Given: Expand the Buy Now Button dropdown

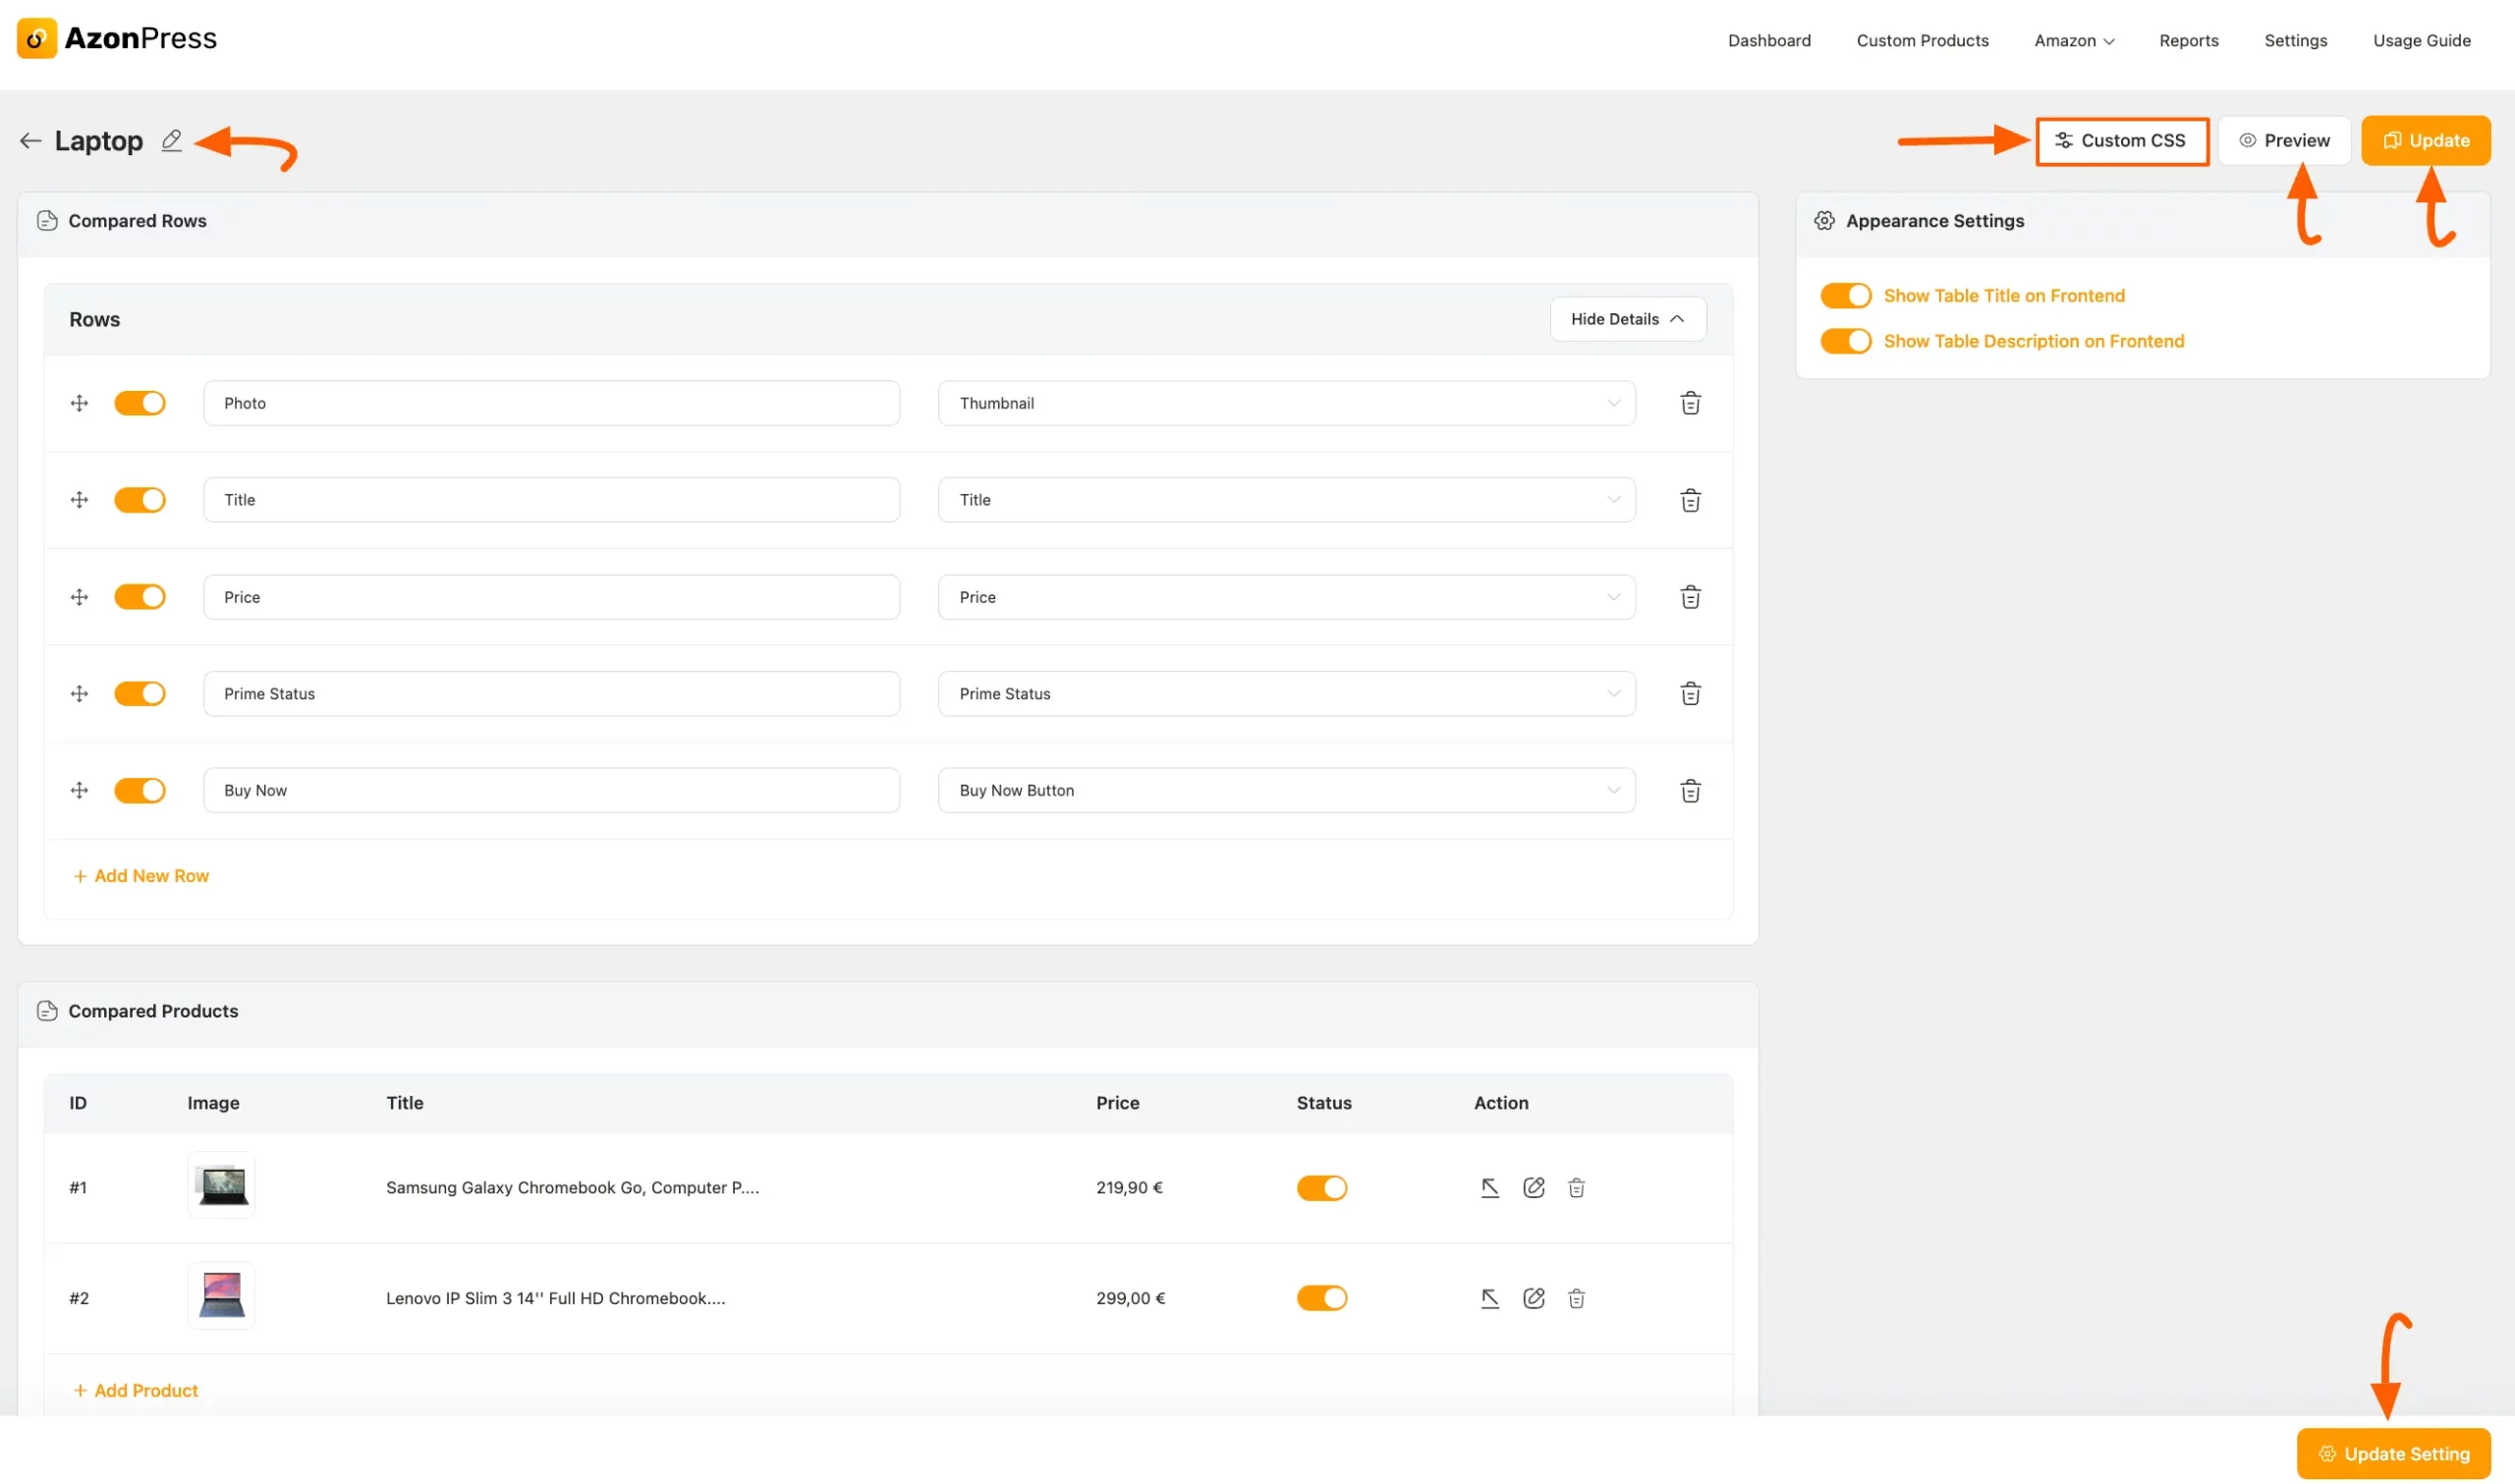Looking at the screenshot, I should click(x=1286, y=791).
